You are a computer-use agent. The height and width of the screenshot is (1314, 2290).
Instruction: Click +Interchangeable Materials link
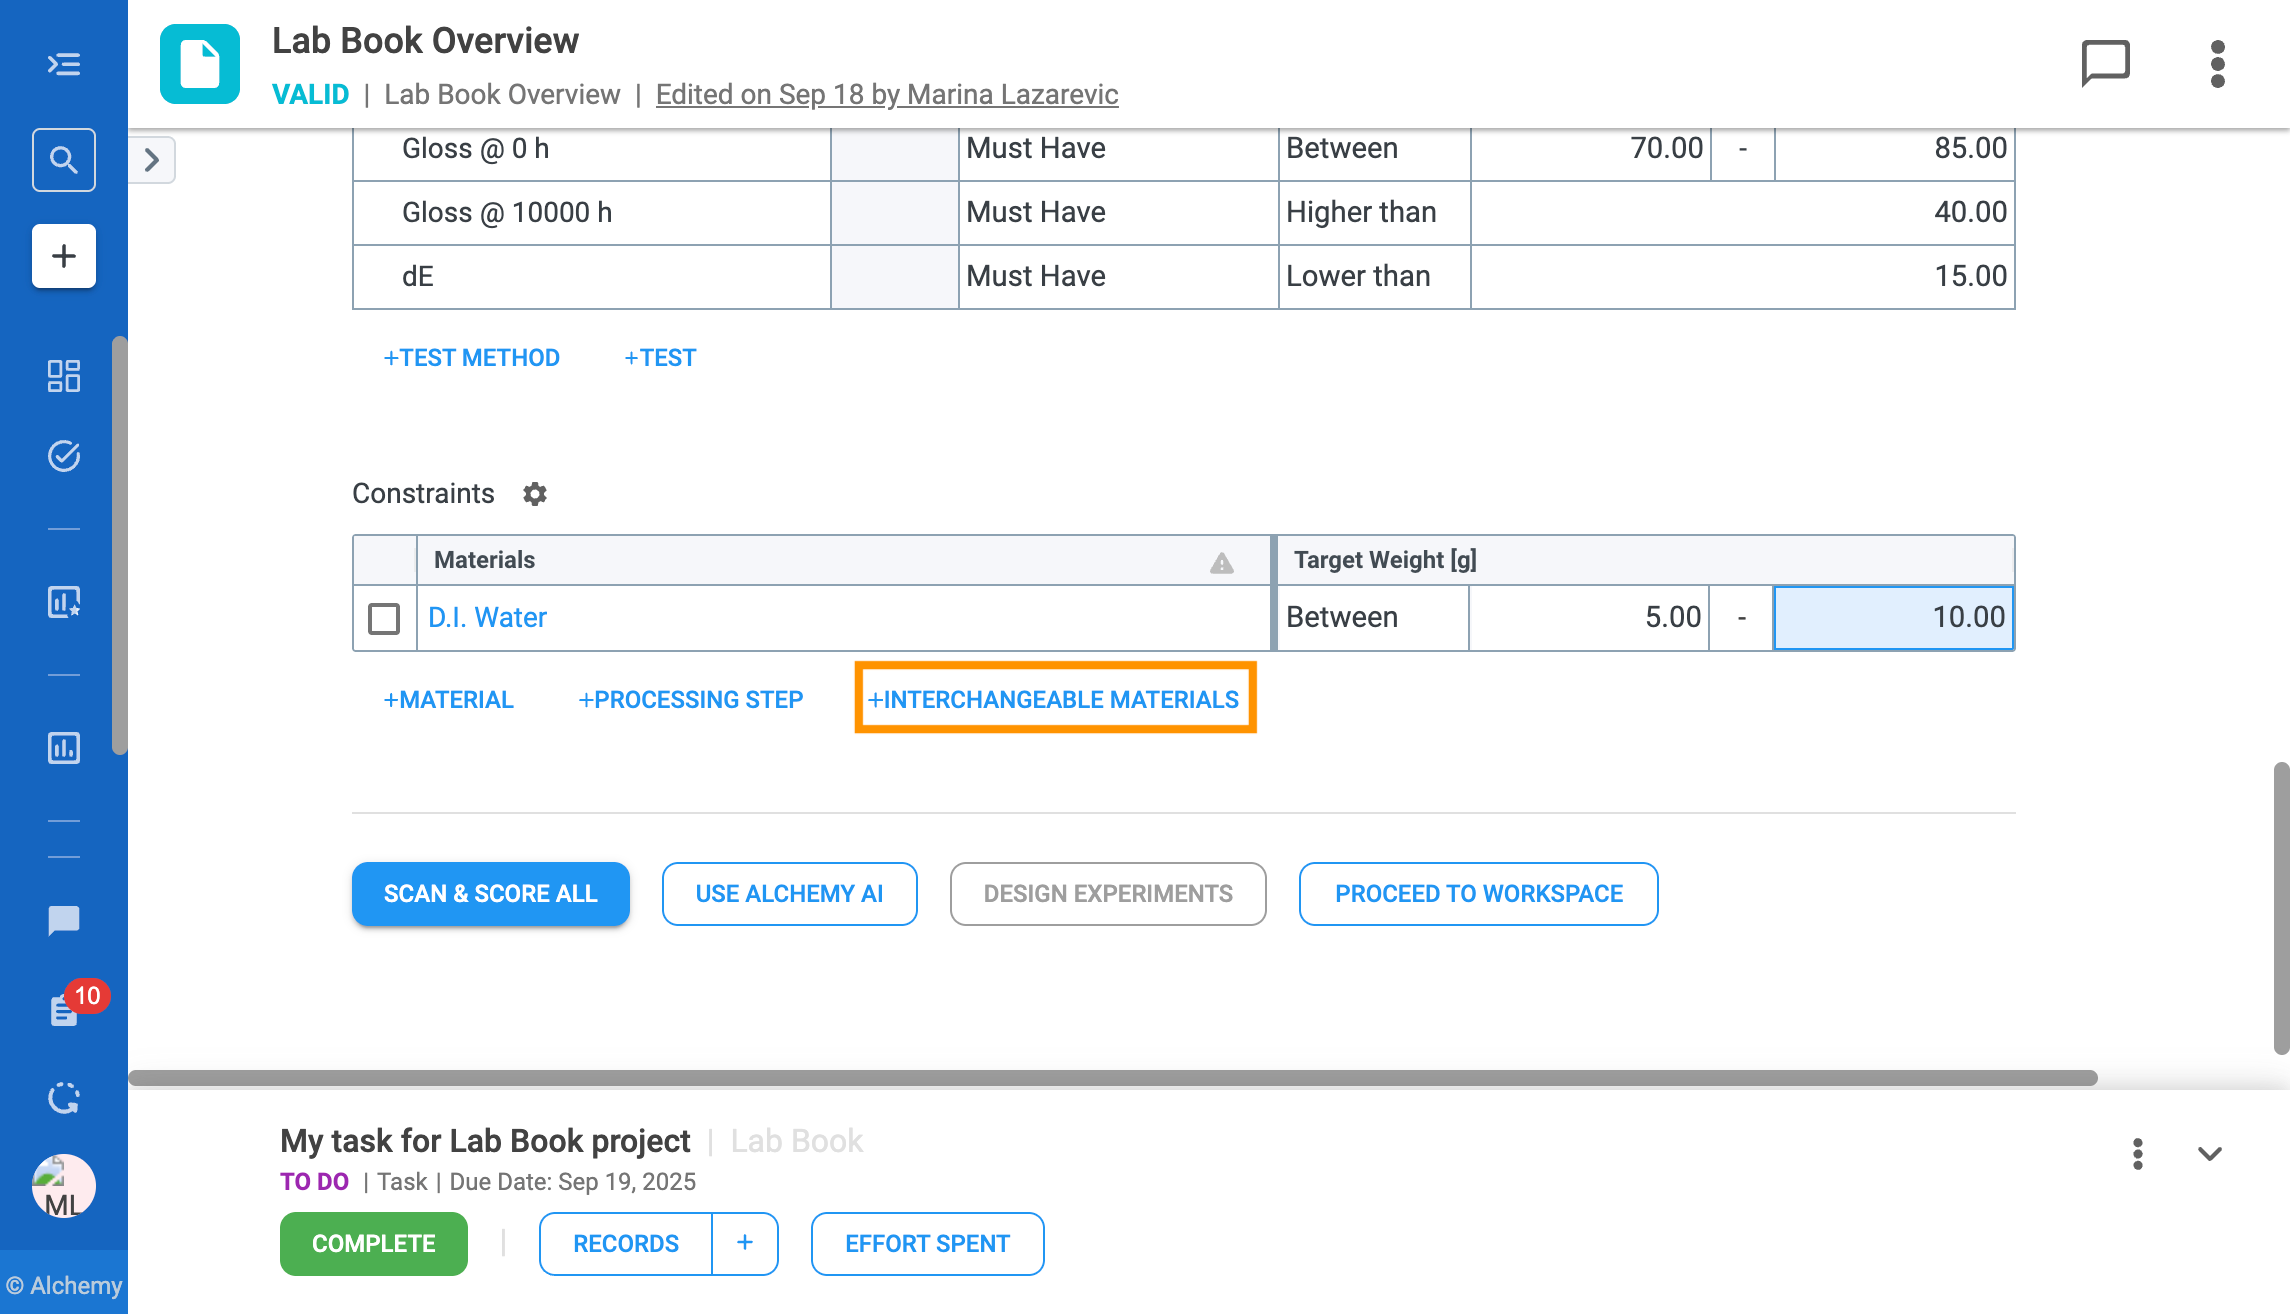tap(1054, 700)
